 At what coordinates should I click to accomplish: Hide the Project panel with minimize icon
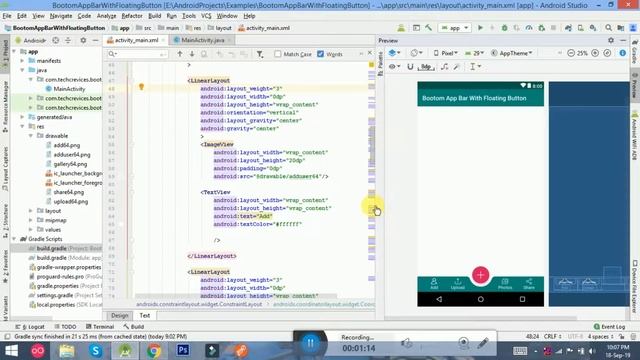95,40
